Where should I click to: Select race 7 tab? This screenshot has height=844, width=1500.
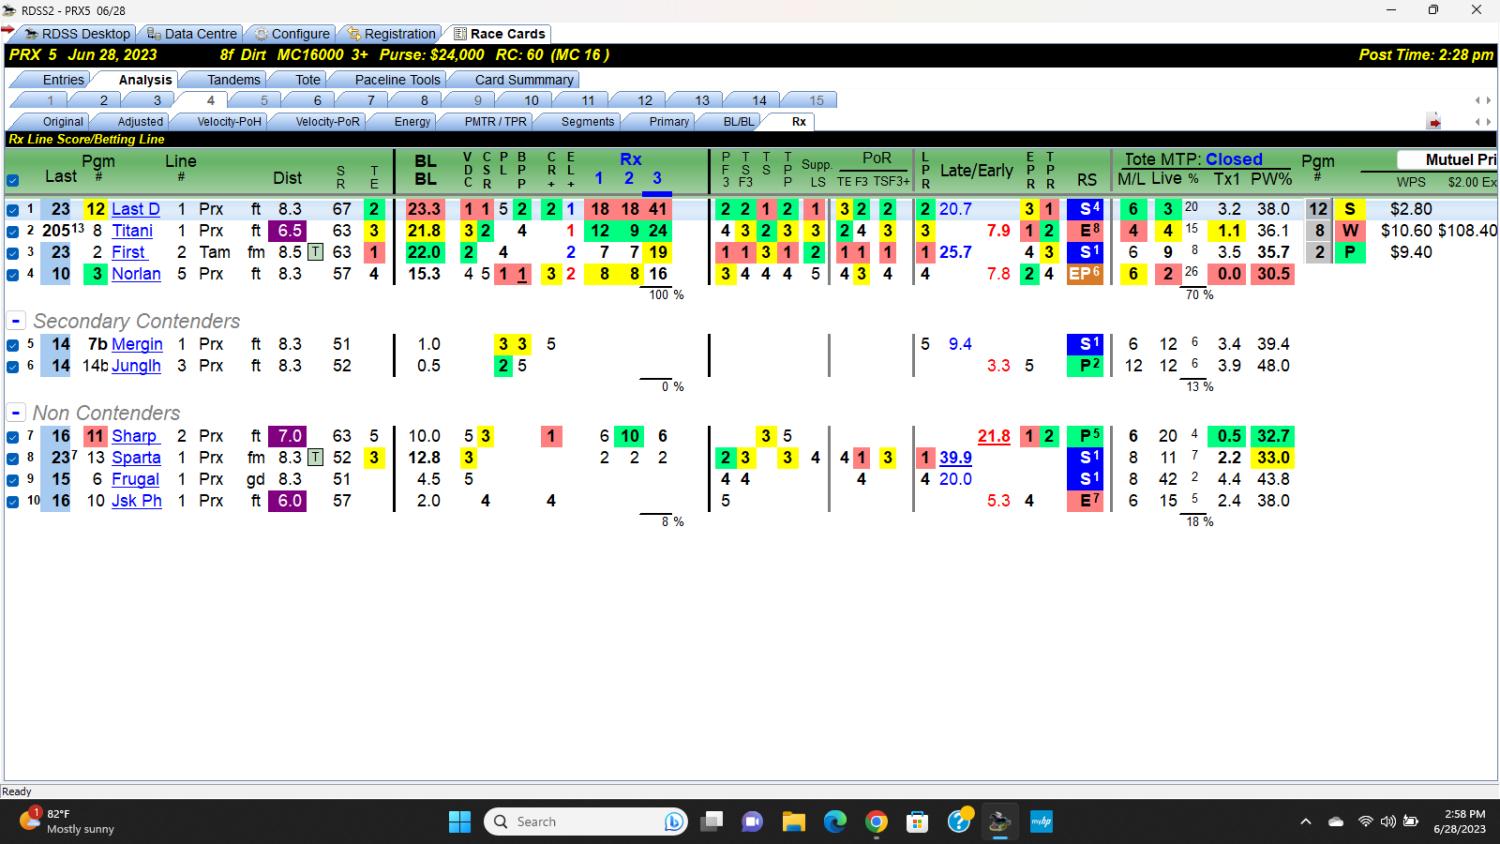[370, 100]
